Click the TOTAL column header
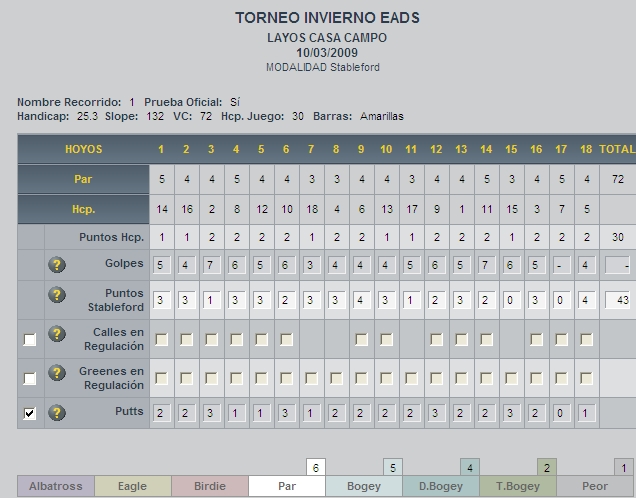The image size is (636, 498). [617, 149]
